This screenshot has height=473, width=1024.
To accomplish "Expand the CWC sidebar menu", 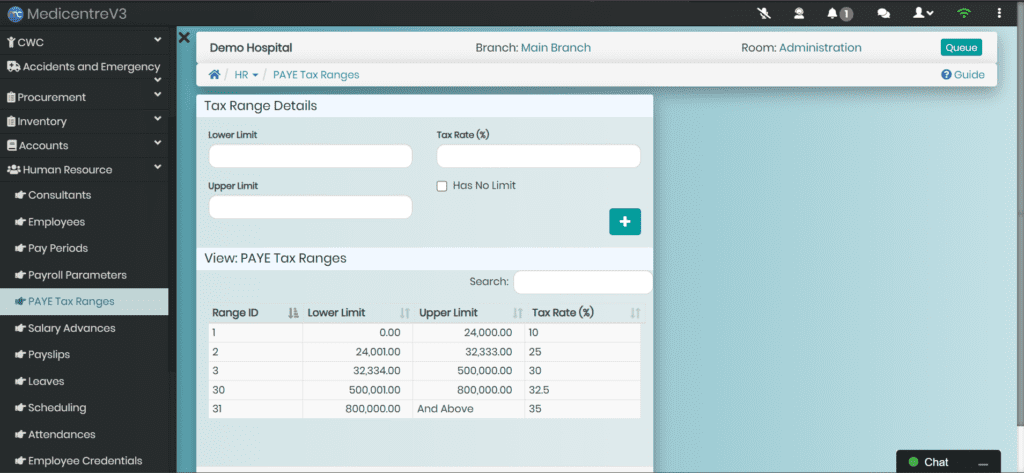I will (84, 42).
